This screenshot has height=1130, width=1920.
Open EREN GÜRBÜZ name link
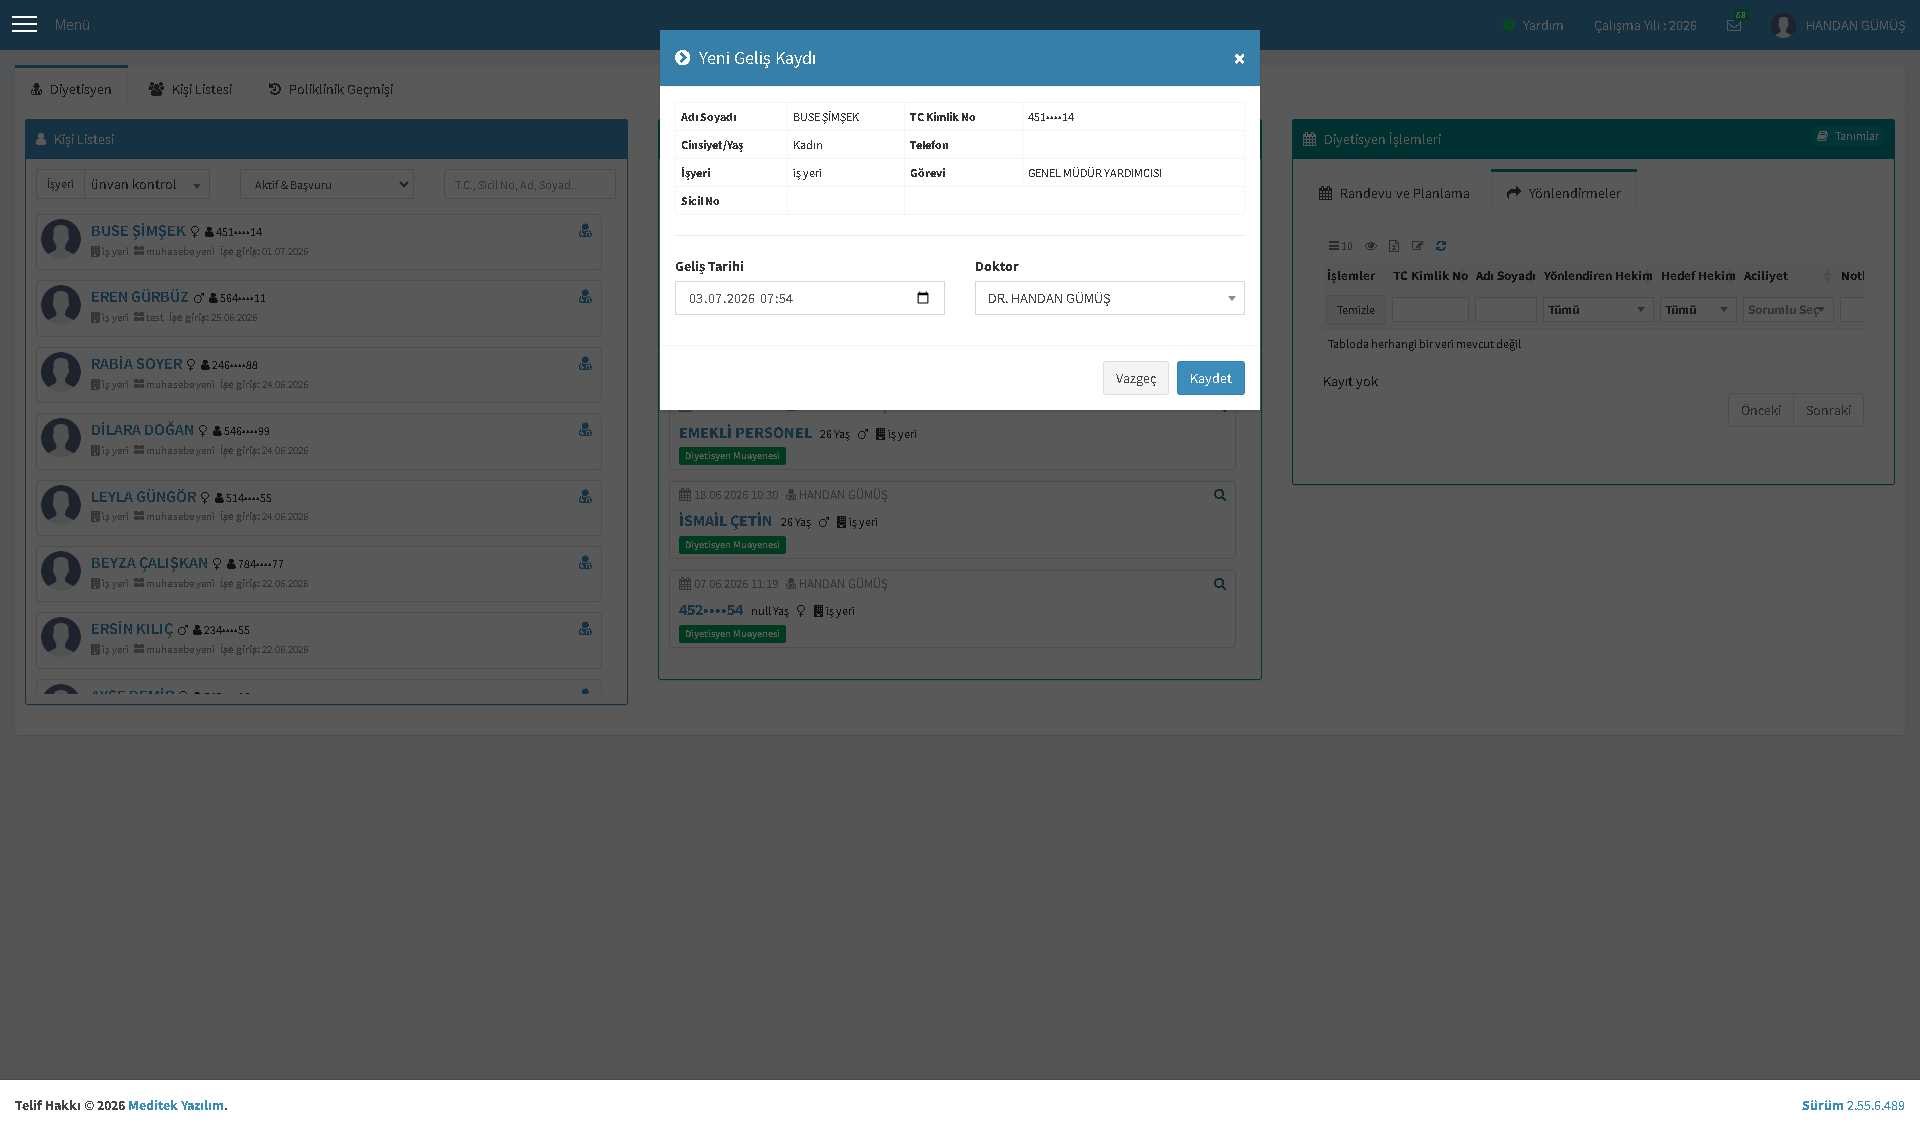coord(139,297)
